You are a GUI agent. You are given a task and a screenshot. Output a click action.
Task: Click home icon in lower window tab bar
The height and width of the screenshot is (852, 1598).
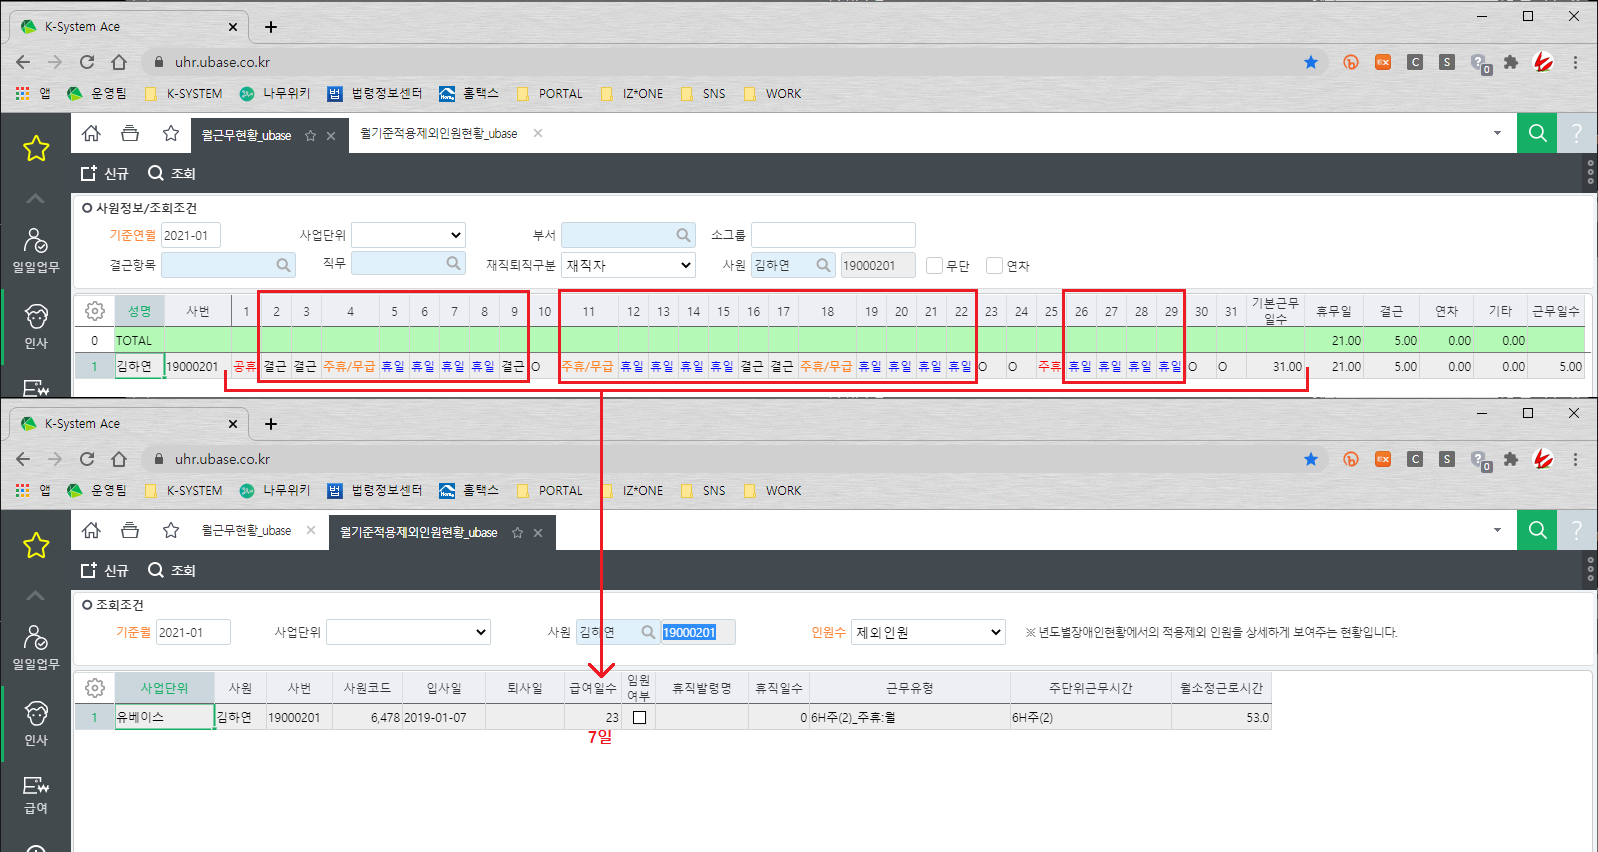coord(91,530)
